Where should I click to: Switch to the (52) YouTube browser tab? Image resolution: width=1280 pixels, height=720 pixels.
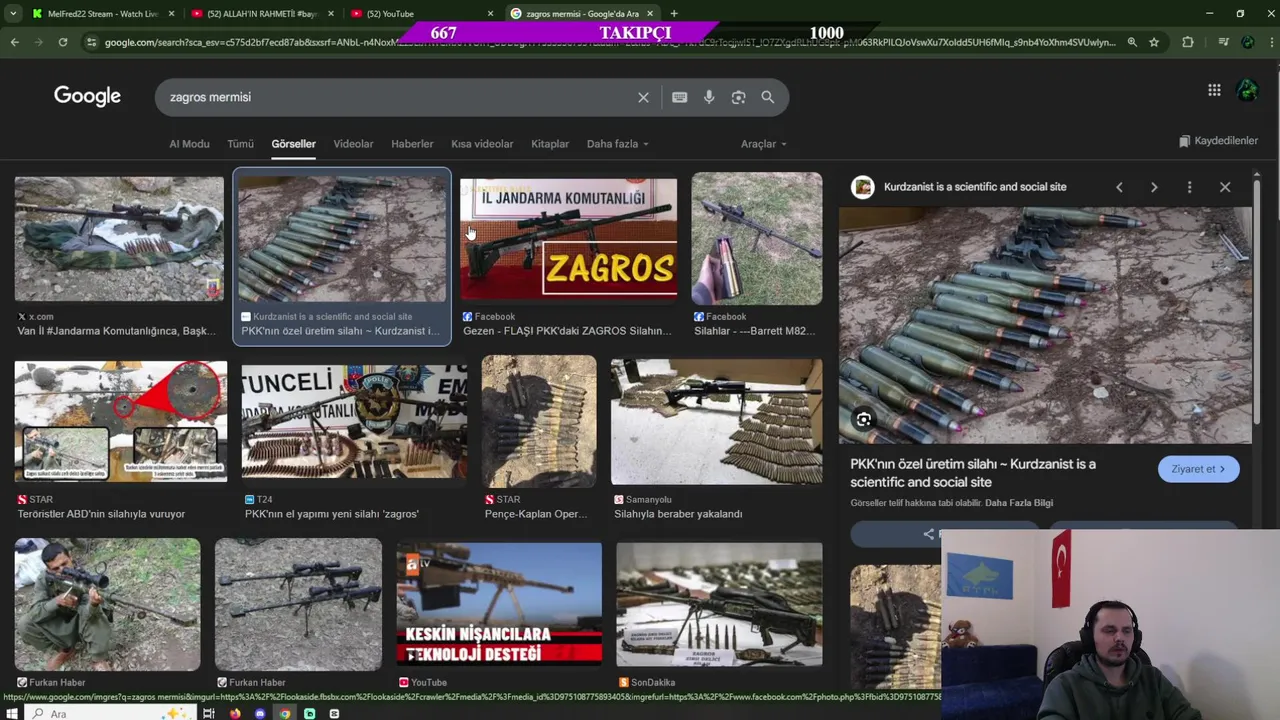420,14
